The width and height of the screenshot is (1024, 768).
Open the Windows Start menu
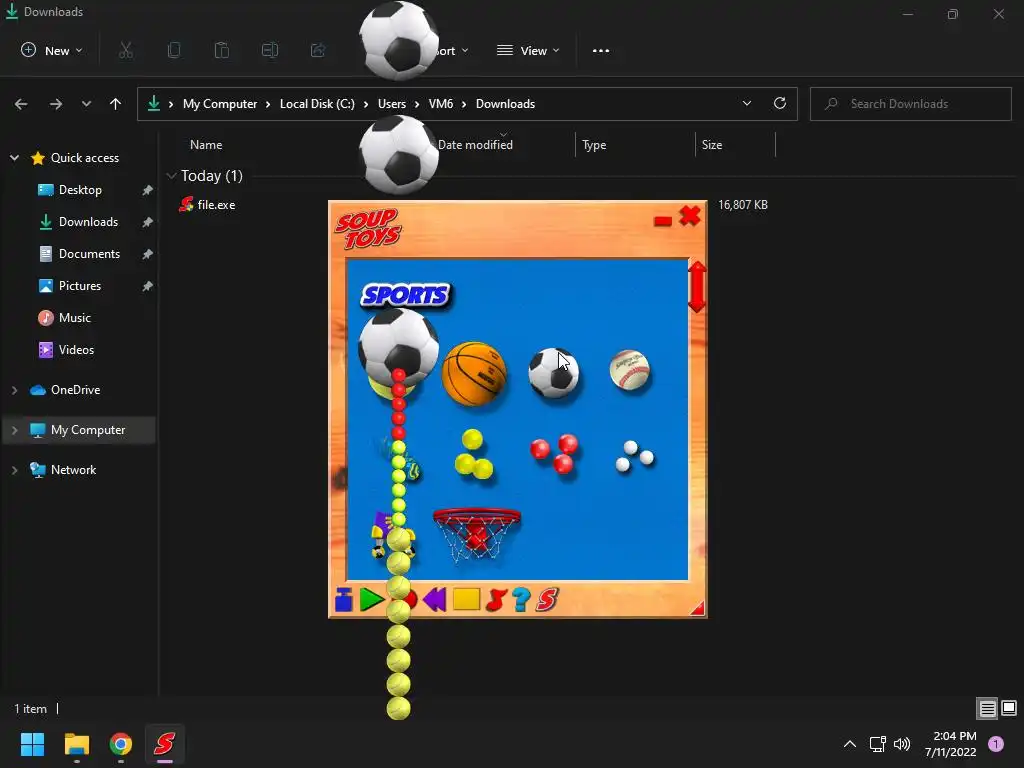pos(32,744)
